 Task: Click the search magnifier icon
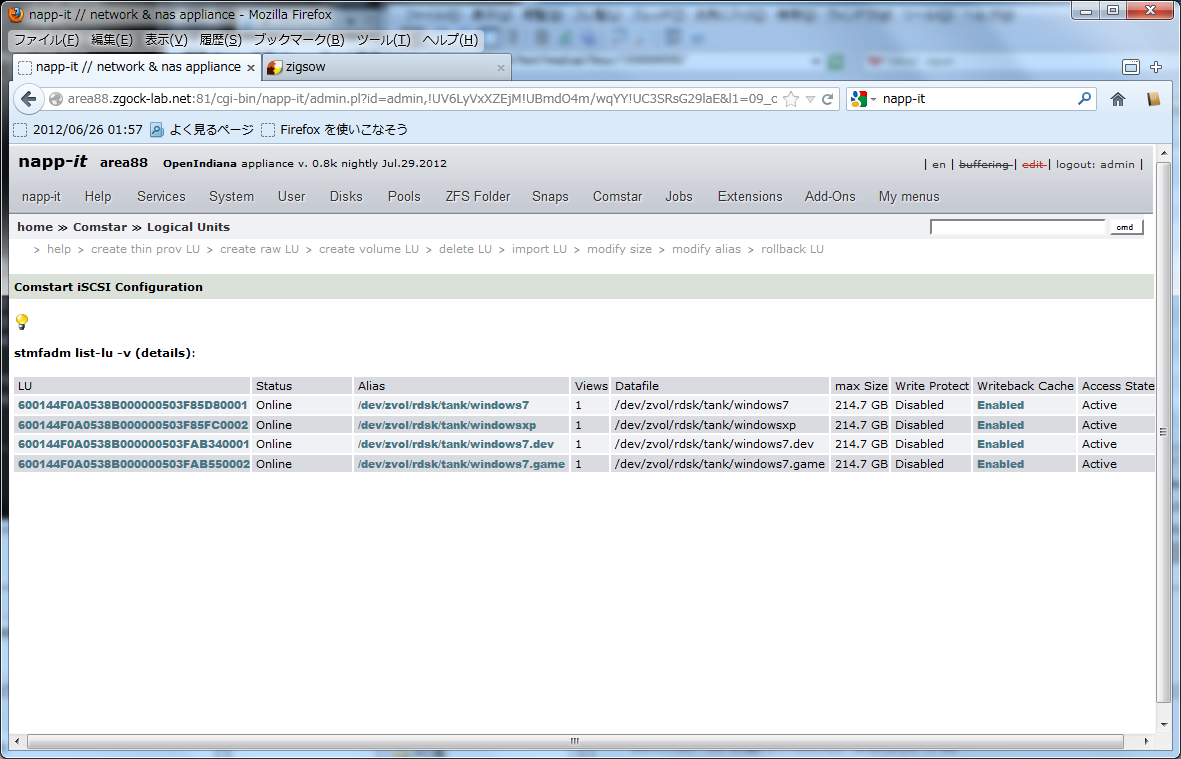pos(1085,98)
